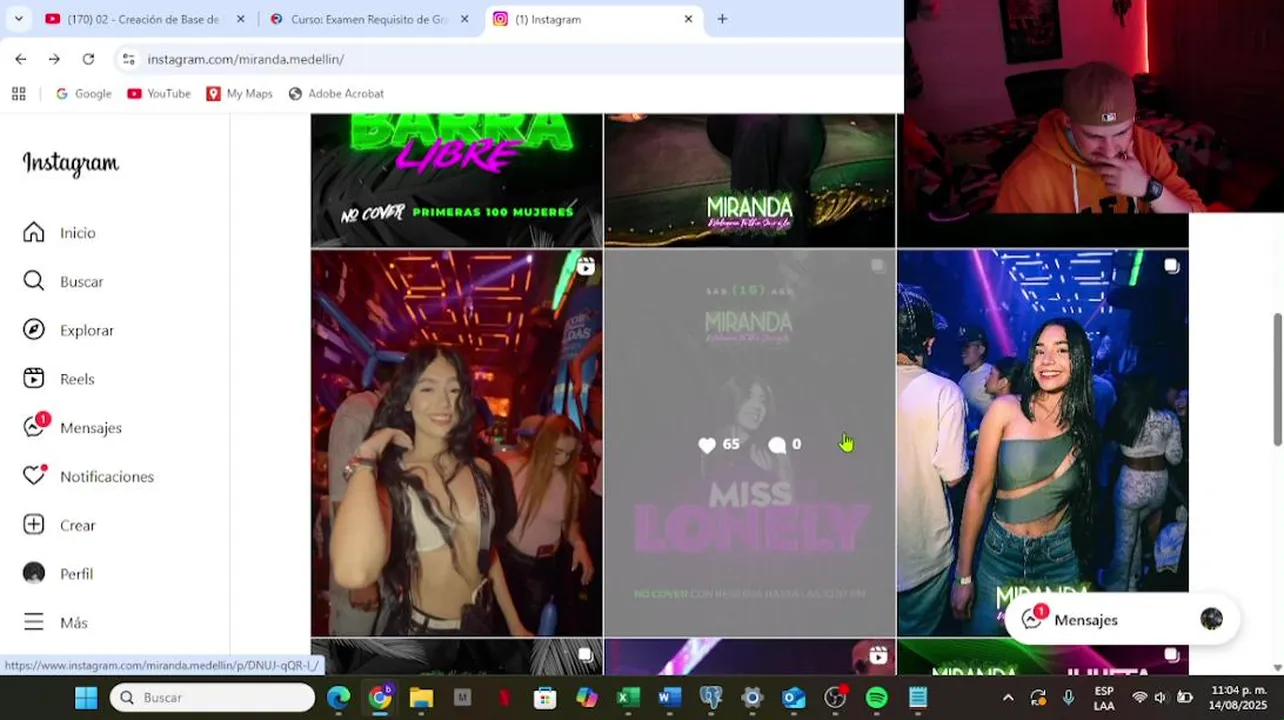Open the My Maps bookmark

(x=239, y=93)
